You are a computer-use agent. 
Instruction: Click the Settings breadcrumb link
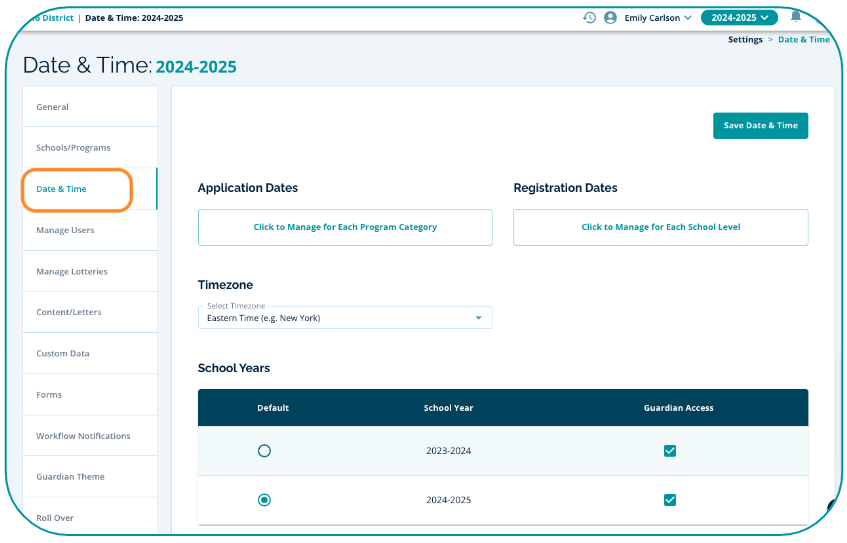click(x=745, y=40)
